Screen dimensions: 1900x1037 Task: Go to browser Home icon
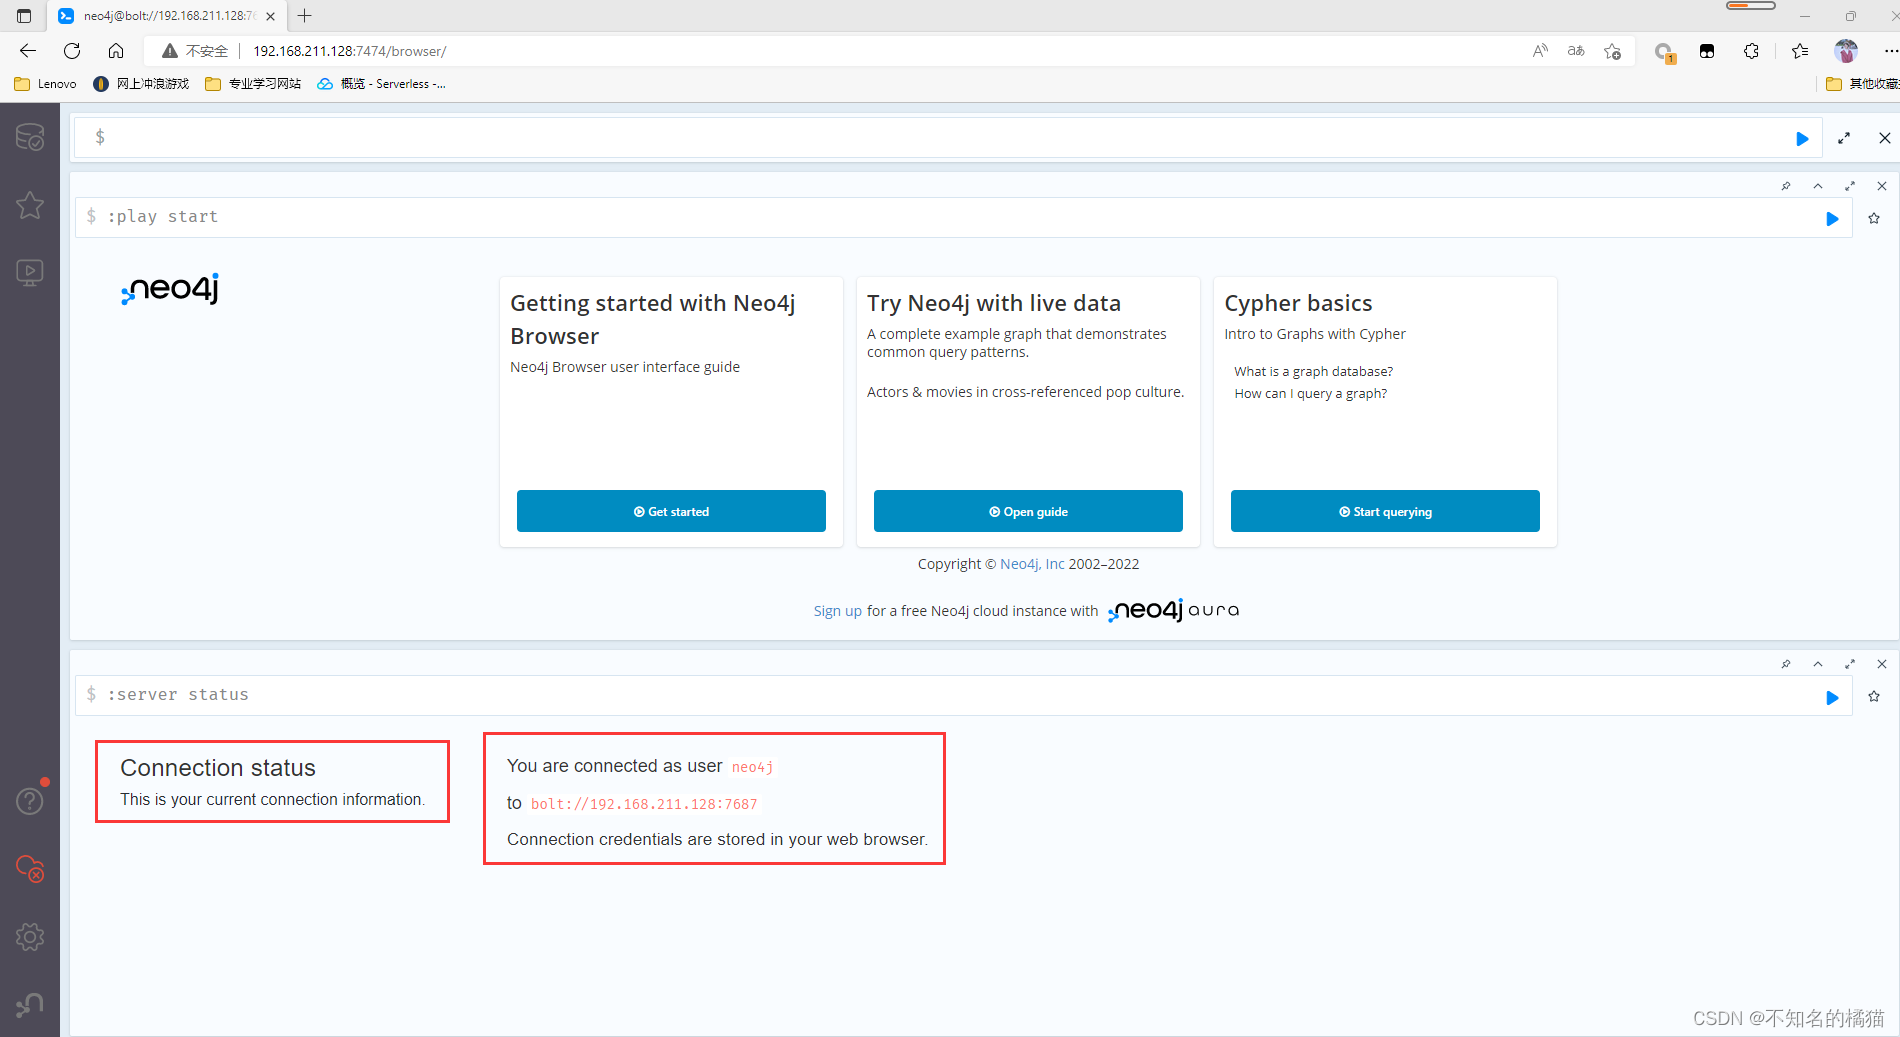[116, 51]
